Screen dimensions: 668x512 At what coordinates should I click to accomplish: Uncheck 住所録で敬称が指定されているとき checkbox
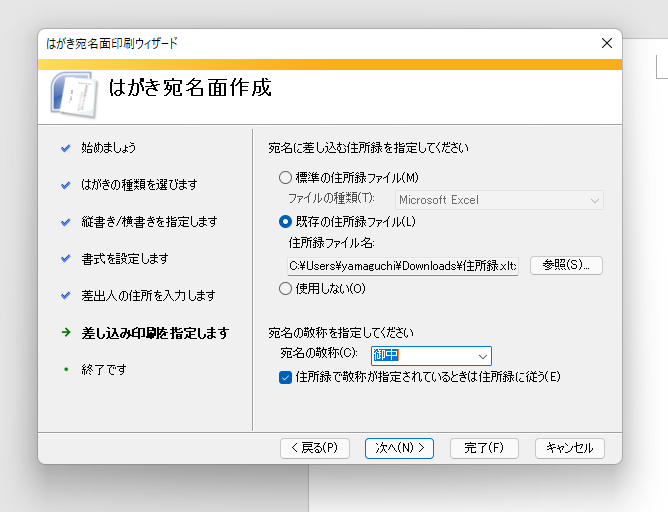pos(285,377)
